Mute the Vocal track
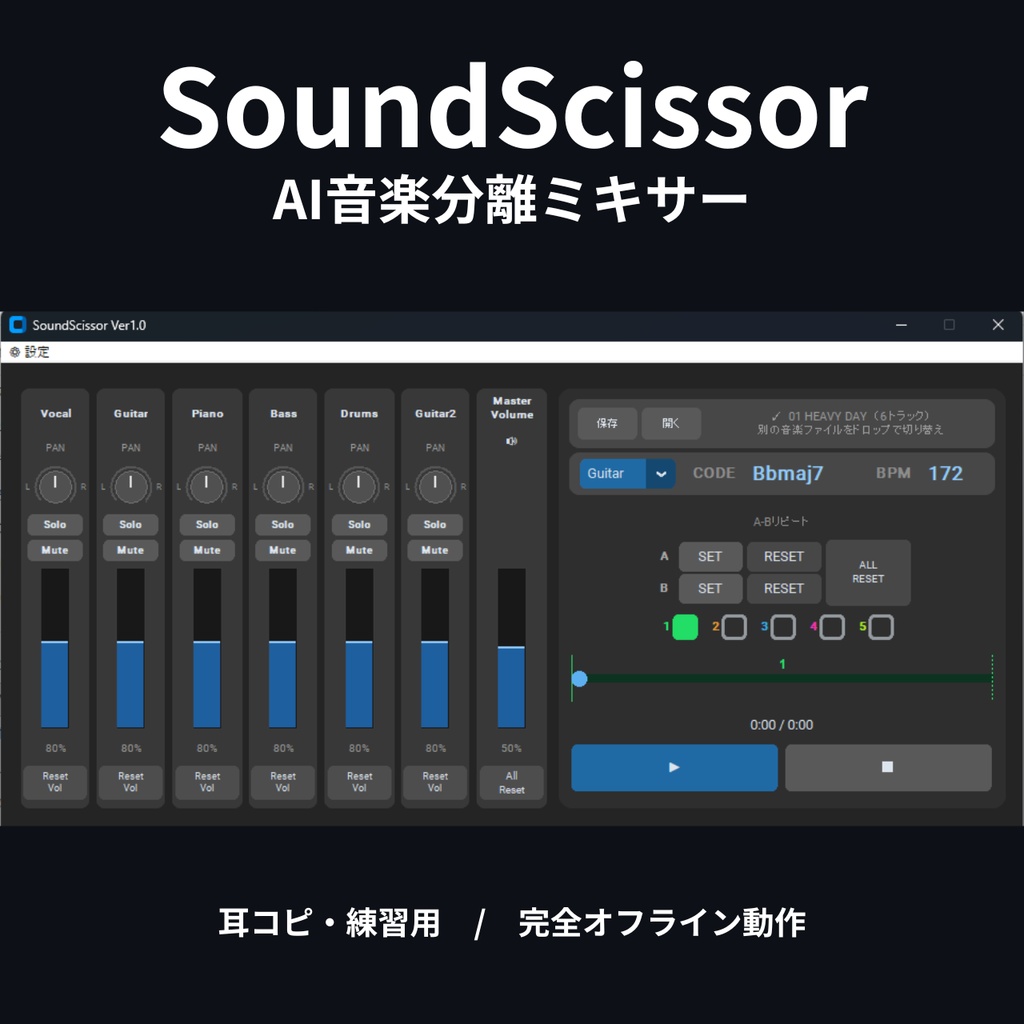This screenshot has width=1024, height=1024. [x=55, y=550]
